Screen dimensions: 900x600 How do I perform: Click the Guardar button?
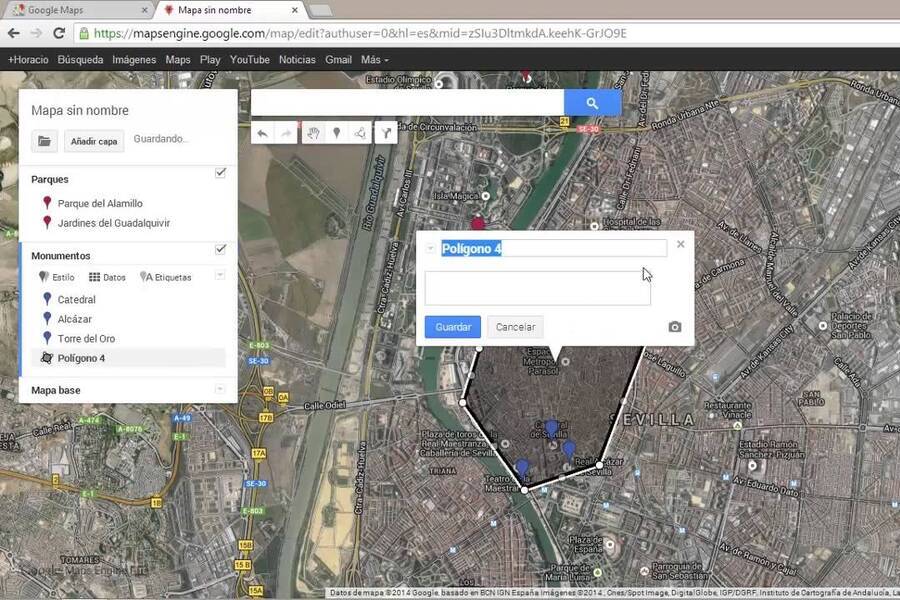tap(453, 327)
